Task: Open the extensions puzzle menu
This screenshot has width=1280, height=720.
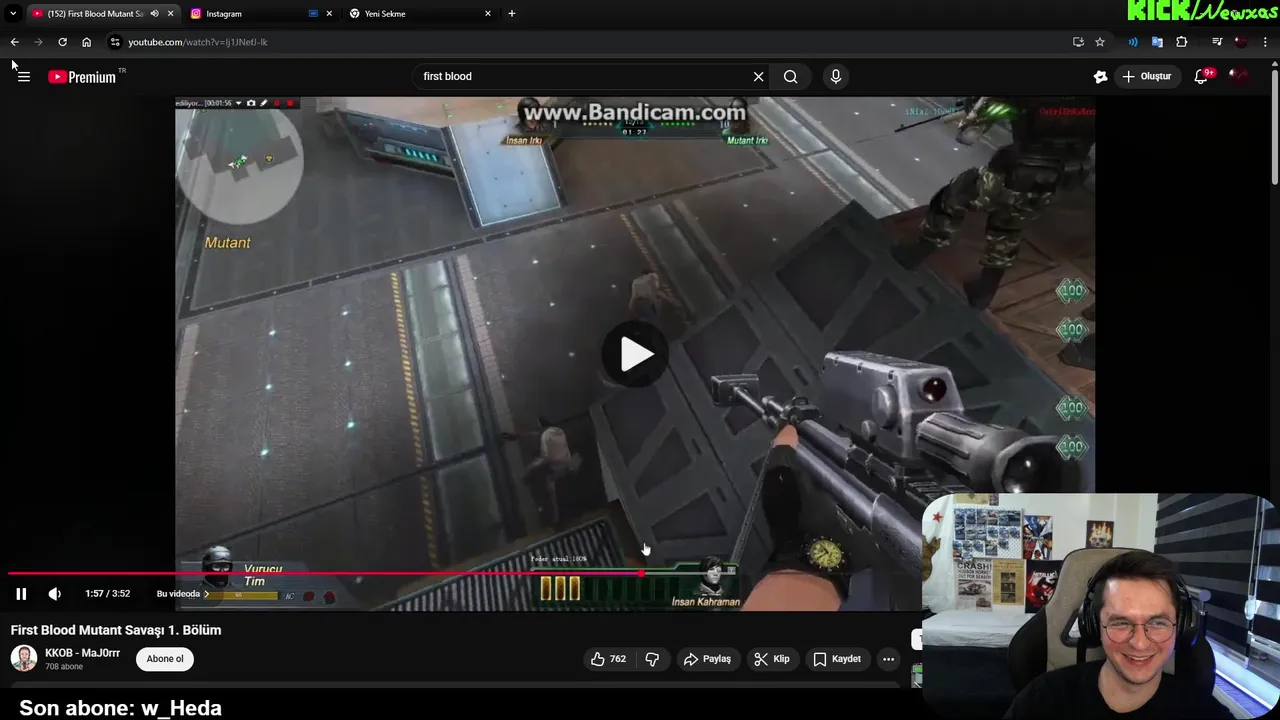Action: click(x=1182, y=42)
